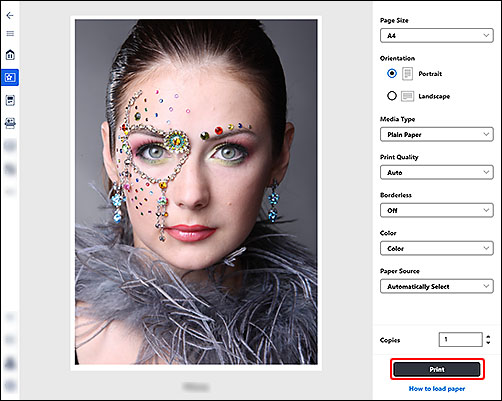
Task: Click the portrait page orientation icon
Action: [x=407, y=74]
